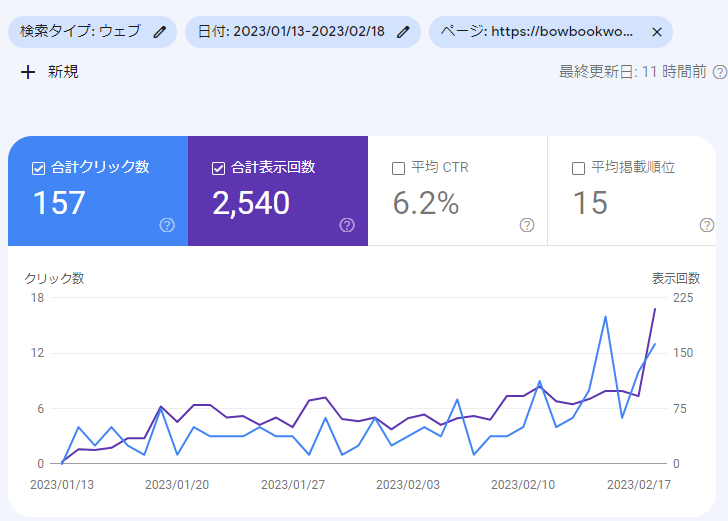728x521 pixels.
Task: Open help icon in 合計クリック数 card
Action: point(167,225)
